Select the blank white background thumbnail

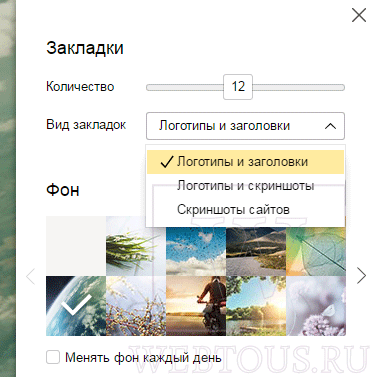76,246
